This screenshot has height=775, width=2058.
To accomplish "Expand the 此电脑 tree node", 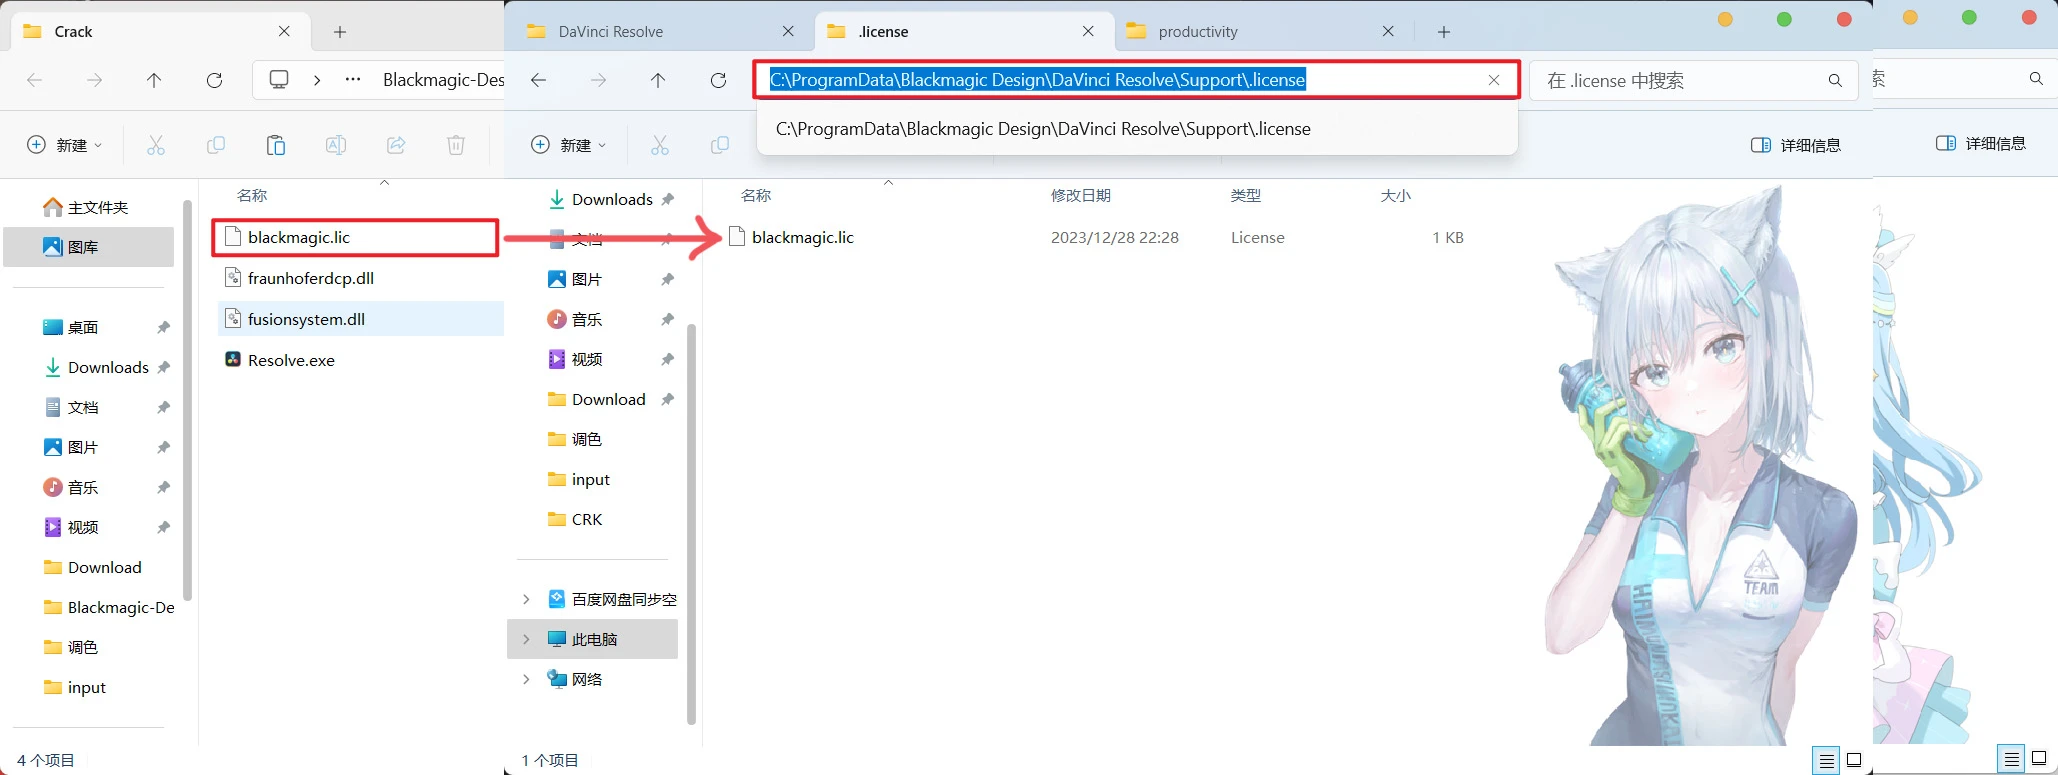I will point(526,639).
